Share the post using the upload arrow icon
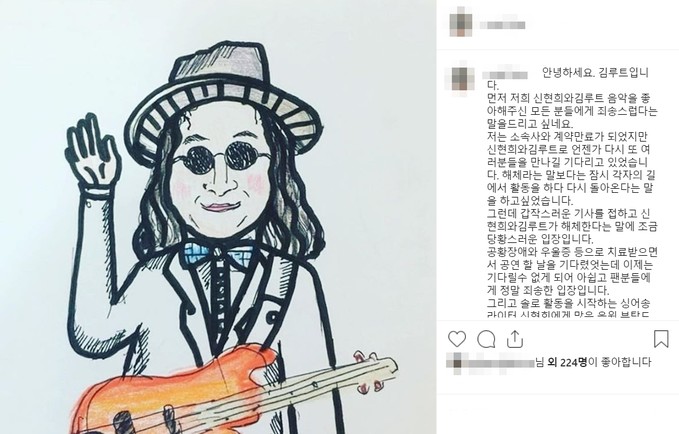Viewport: 679px width, 434px height. coord(515,339)
